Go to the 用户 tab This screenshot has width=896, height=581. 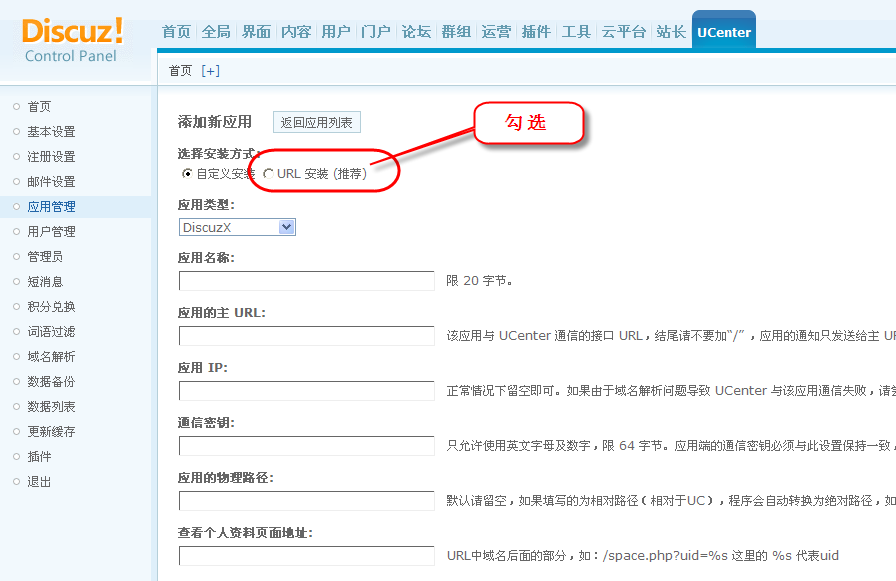tap(336, 32)
